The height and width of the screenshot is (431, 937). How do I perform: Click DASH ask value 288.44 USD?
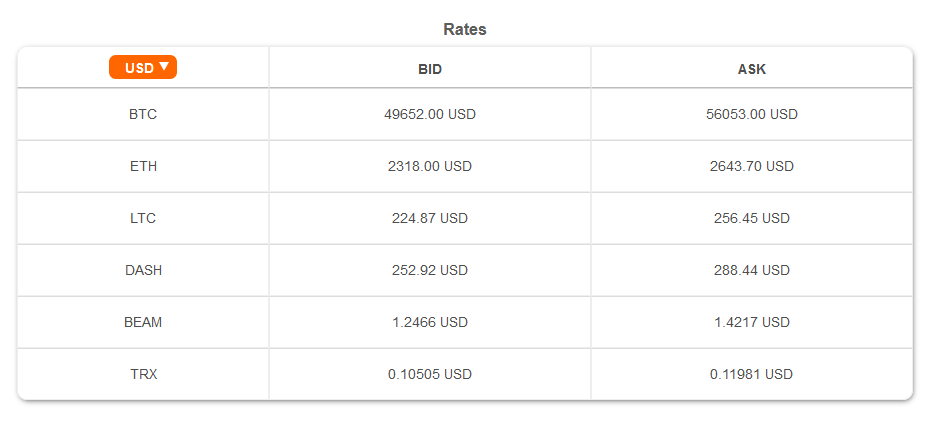point(752,270)
